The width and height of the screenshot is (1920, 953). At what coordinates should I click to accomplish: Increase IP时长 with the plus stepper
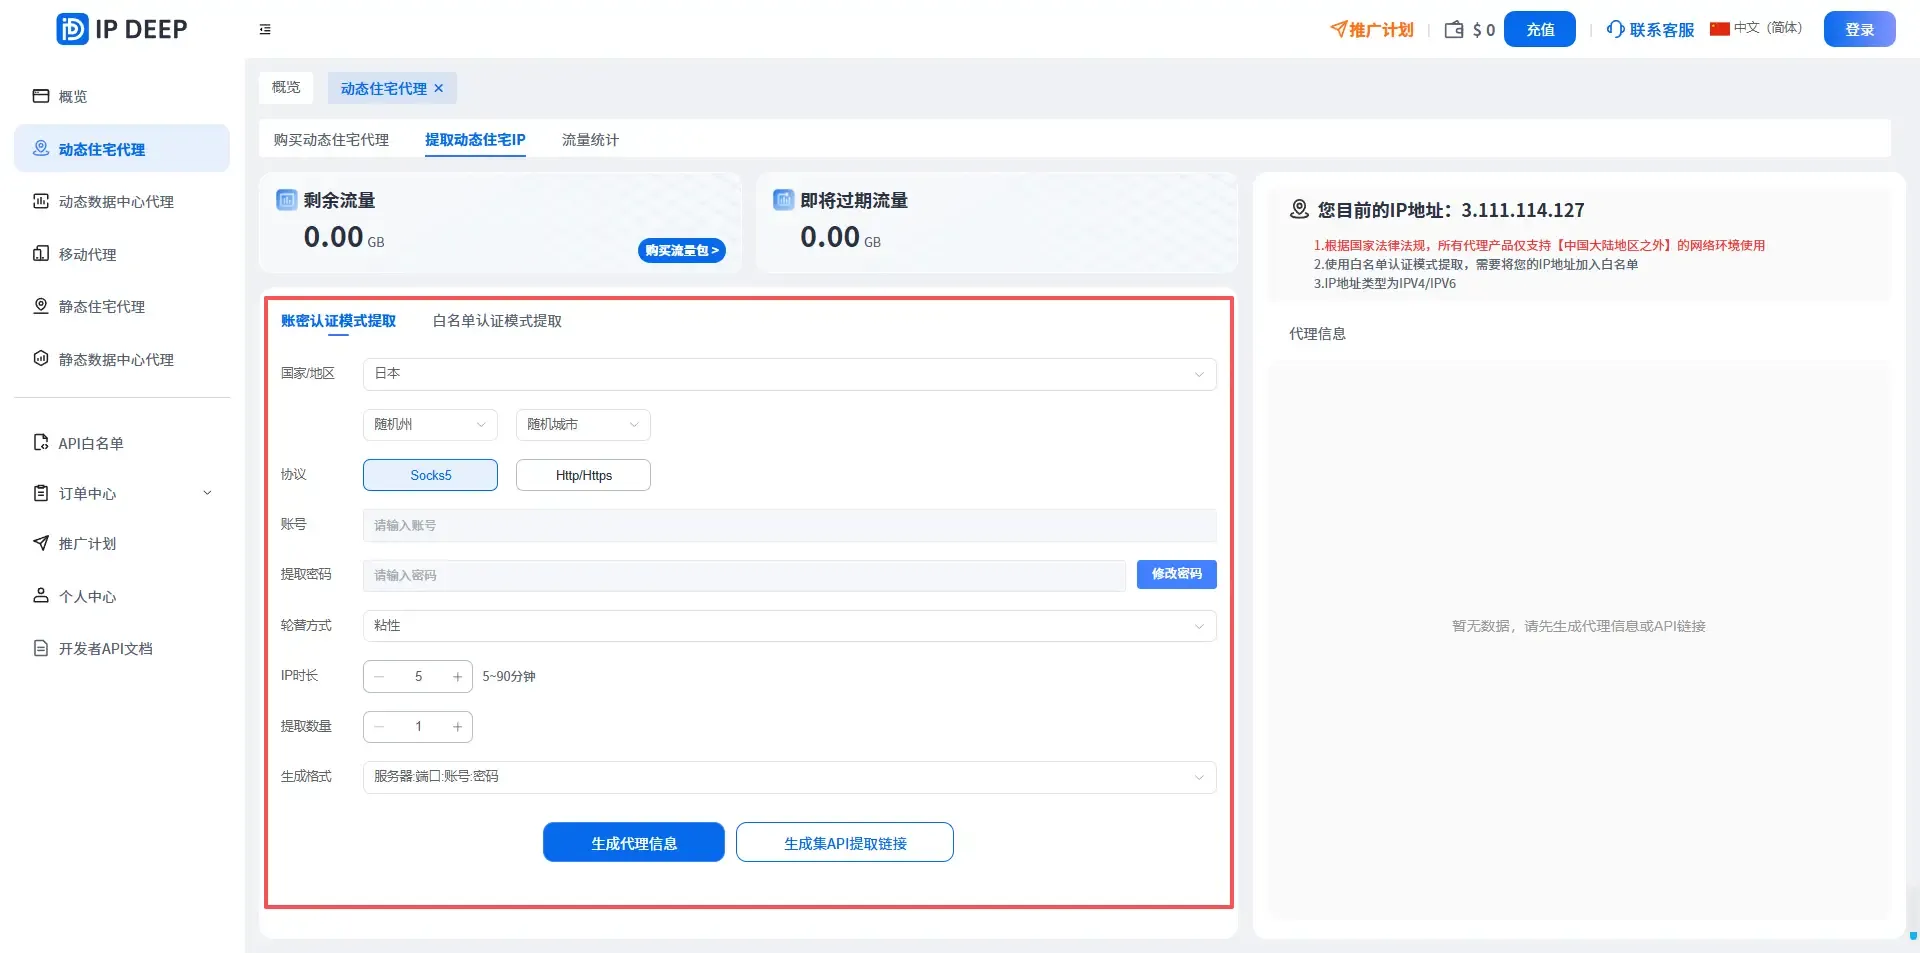click(x=457, y=676)
